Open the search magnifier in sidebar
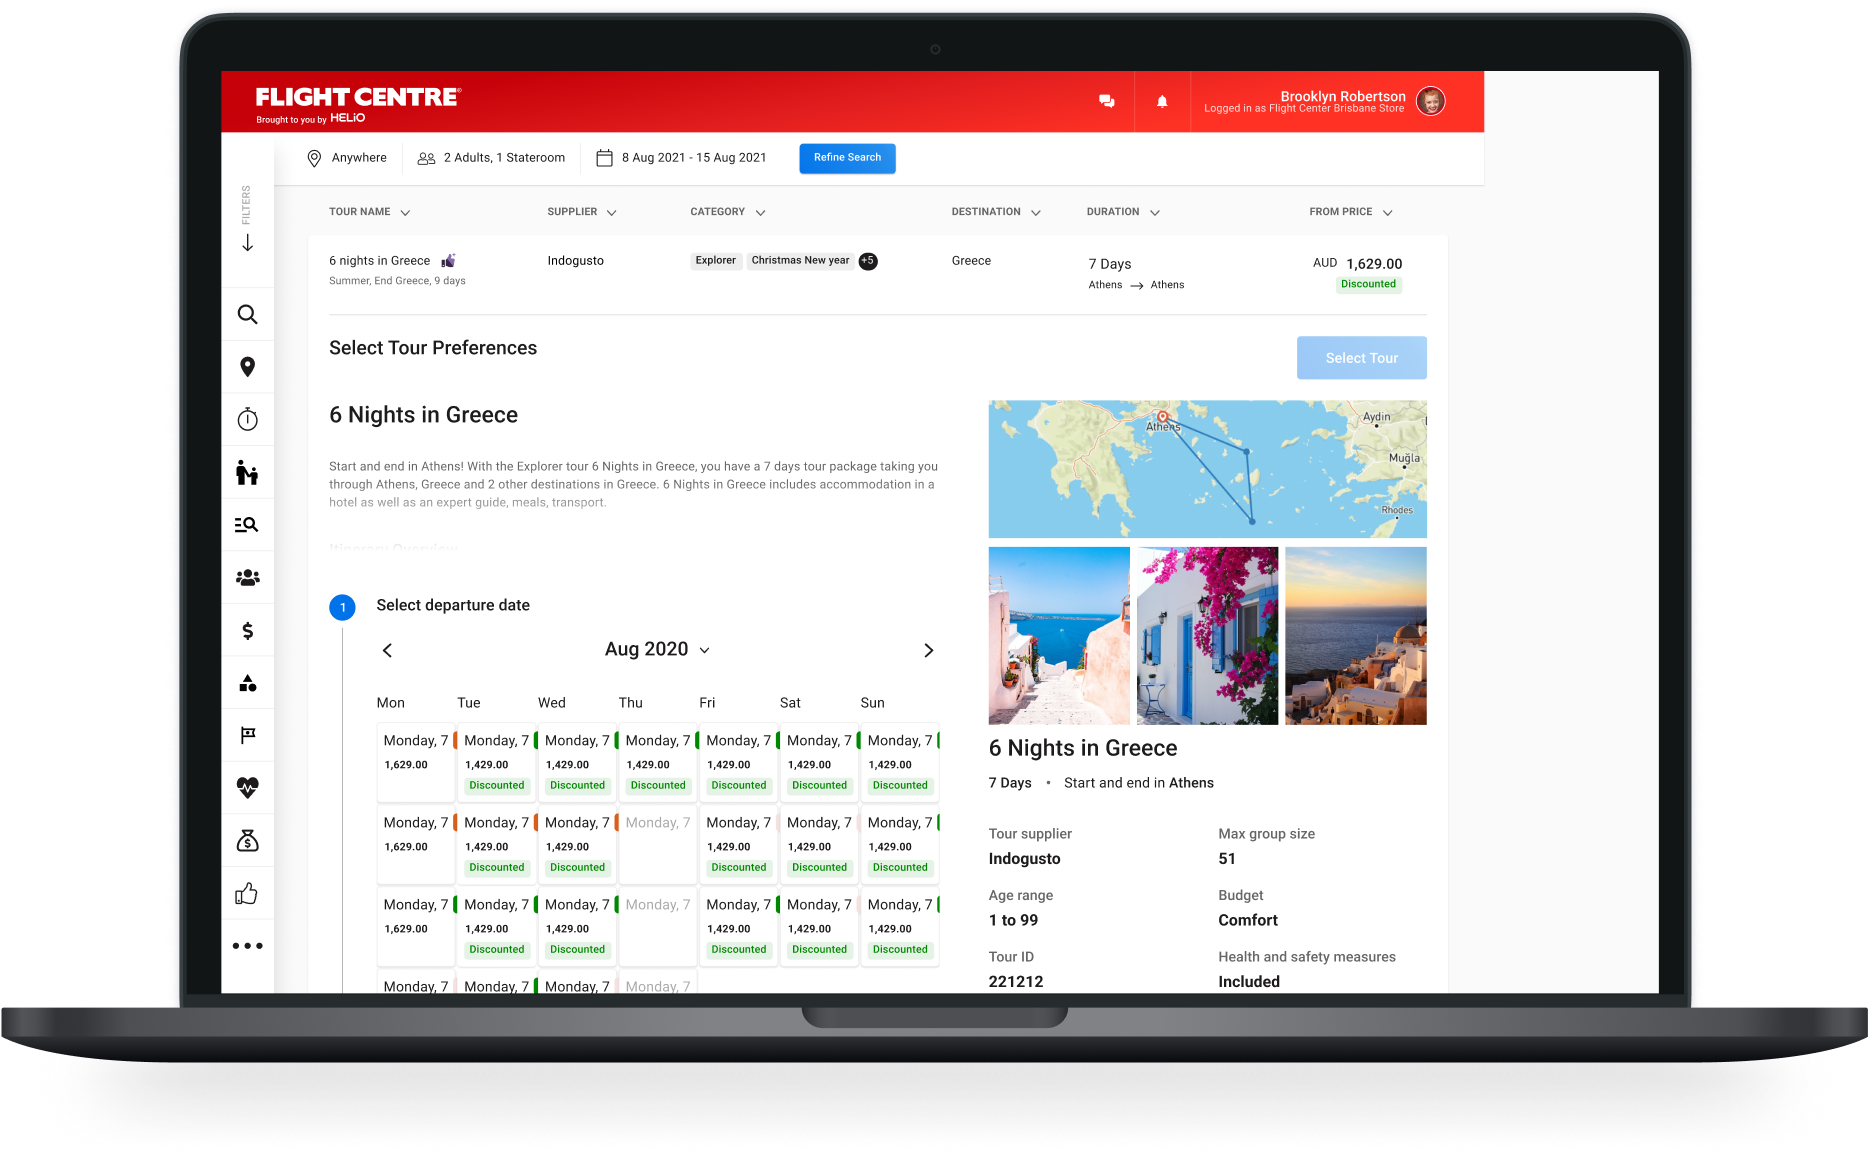Viewport: 1872px width, 1168px height. 247,315
